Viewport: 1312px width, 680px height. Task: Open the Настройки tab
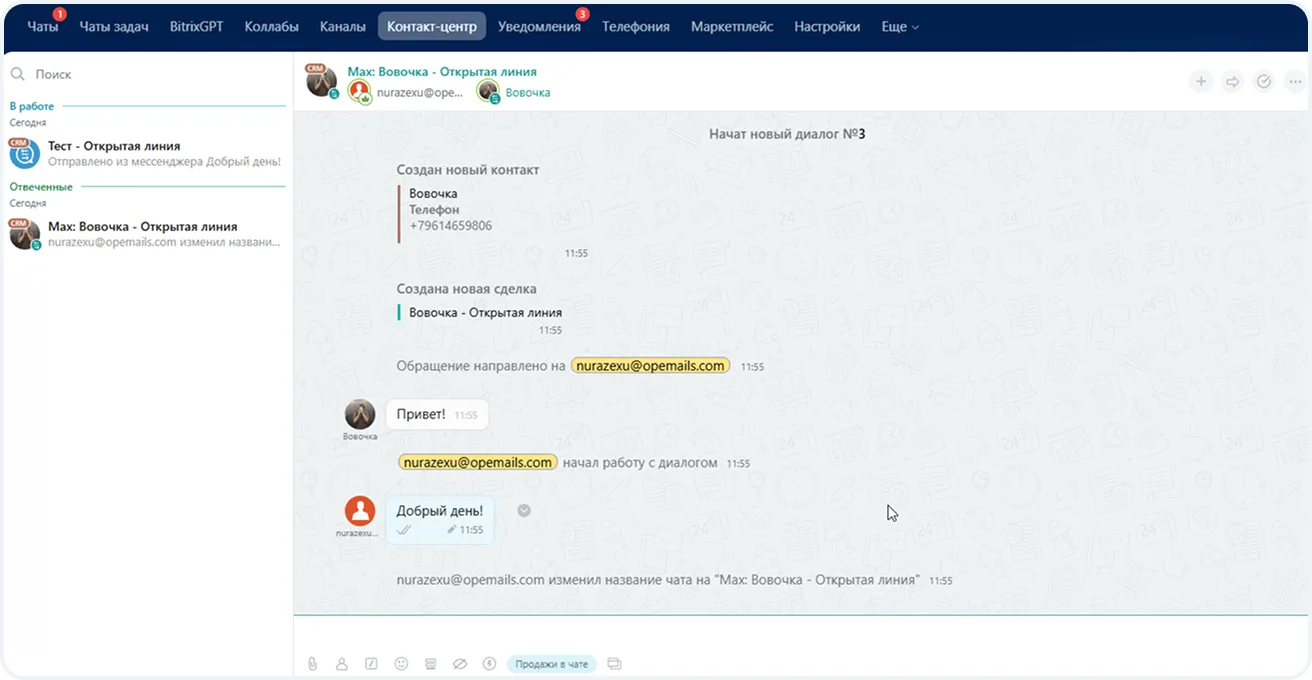pyautogui.click(x=827, y=27)
